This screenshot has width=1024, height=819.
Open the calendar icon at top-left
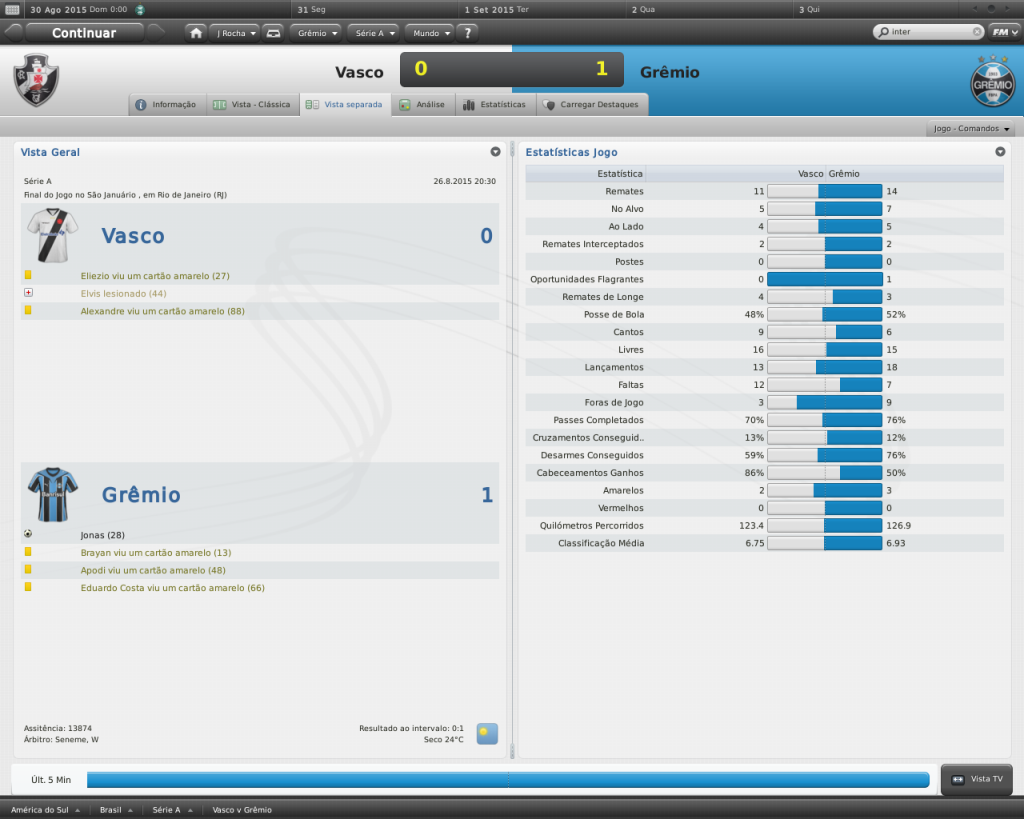click(13, 8)
